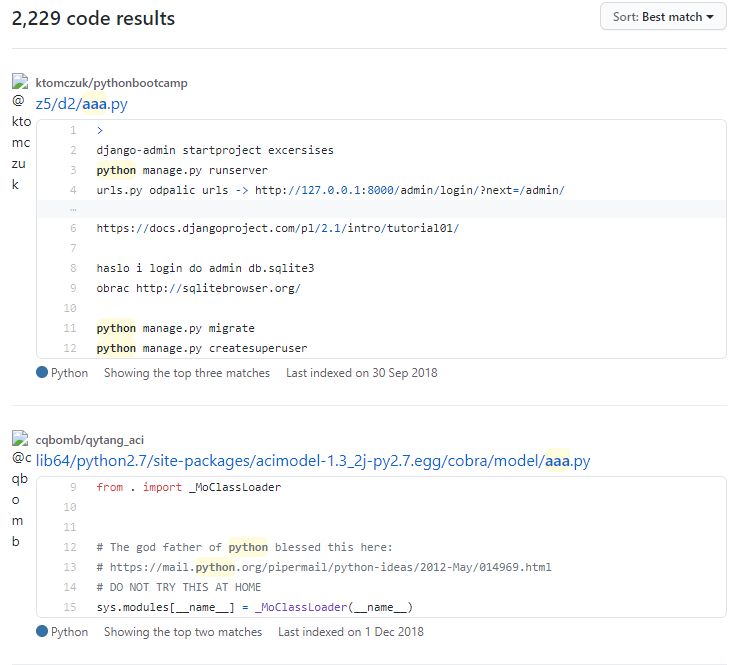
Task: Click Python language label of second result
Action: point(69,632)
